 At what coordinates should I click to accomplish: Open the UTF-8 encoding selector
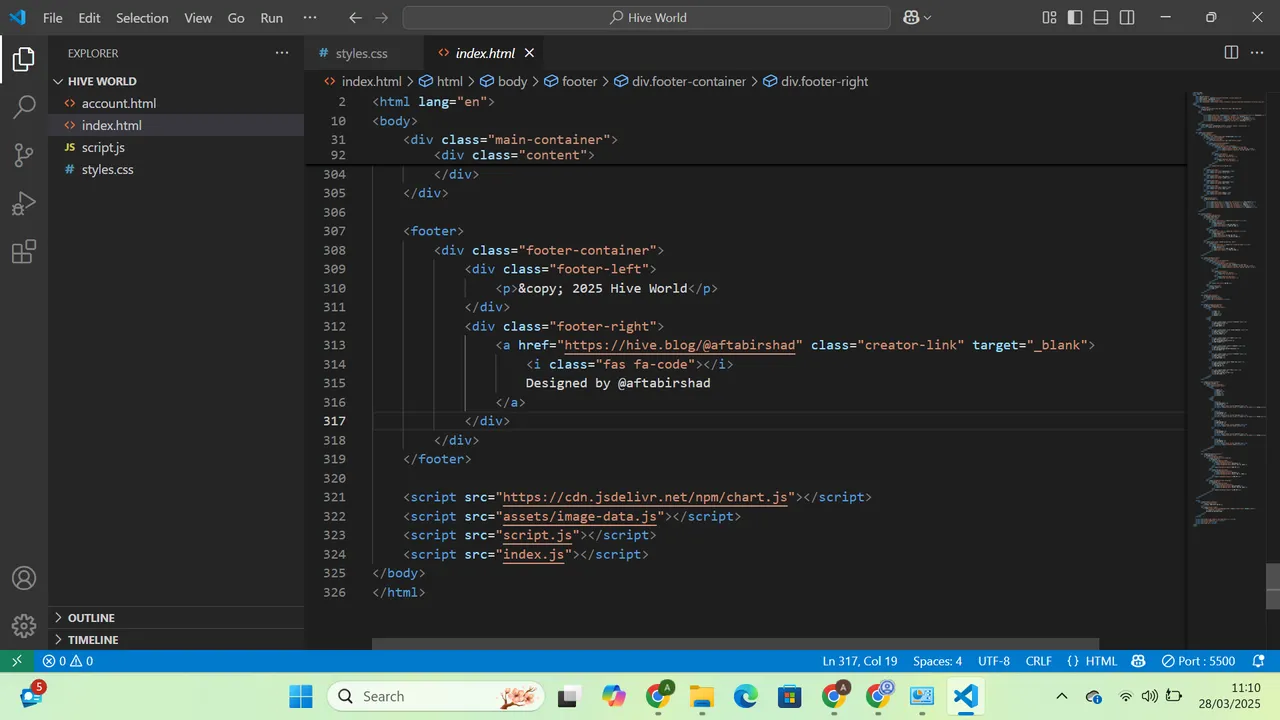click(x=994, y=661)
